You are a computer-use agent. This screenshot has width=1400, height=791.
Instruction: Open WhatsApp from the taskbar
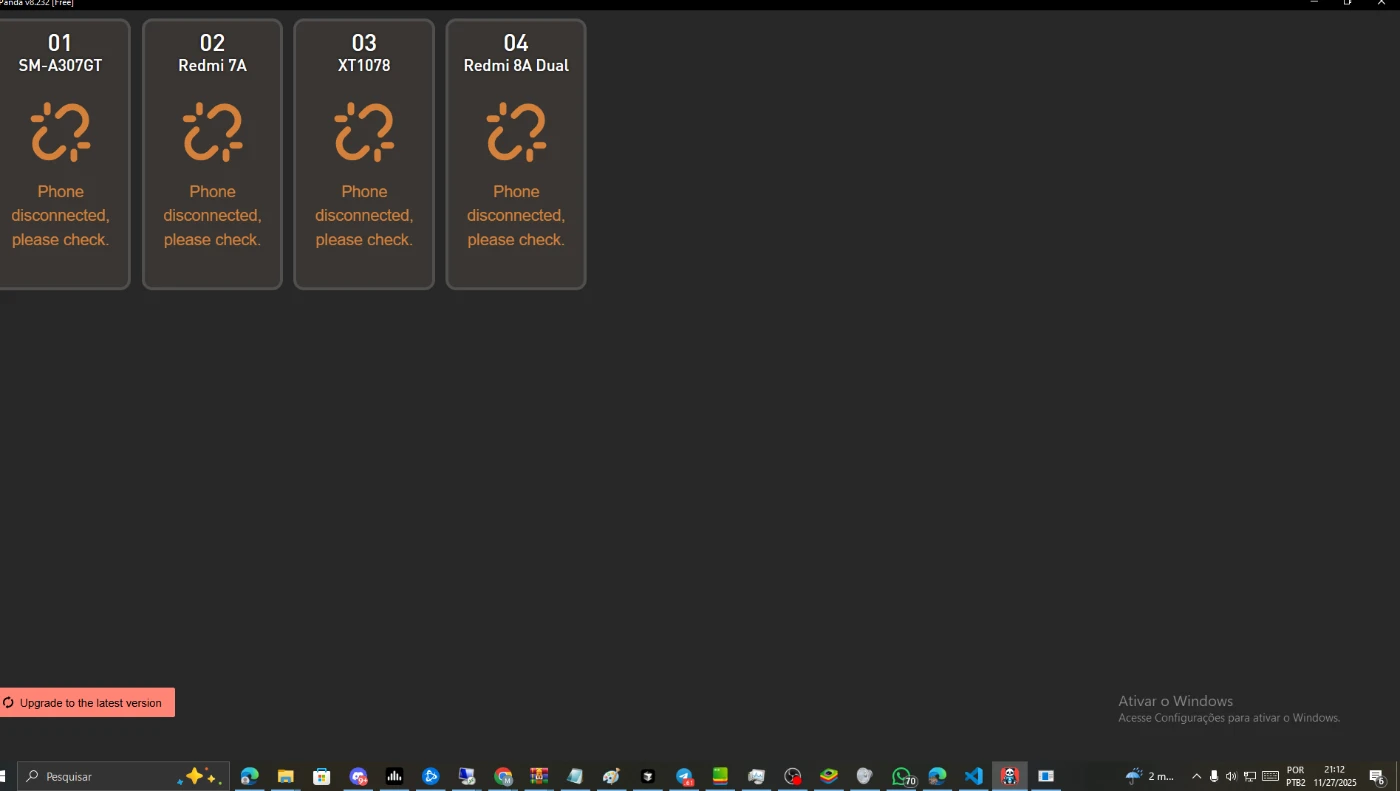coord(902,776)
